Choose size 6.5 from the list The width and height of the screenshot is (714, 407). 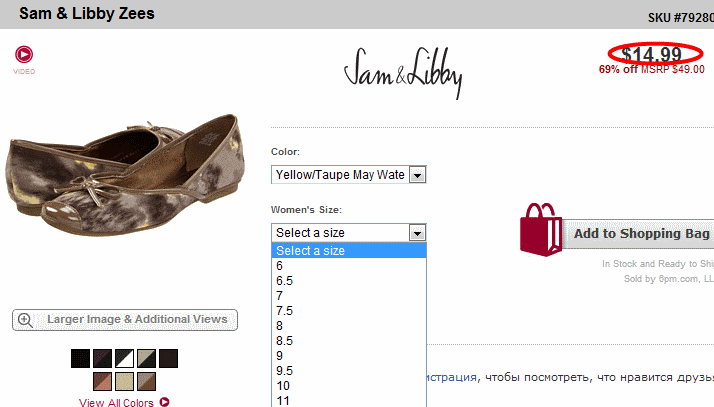pyautogui.click(x=349, y=280)
